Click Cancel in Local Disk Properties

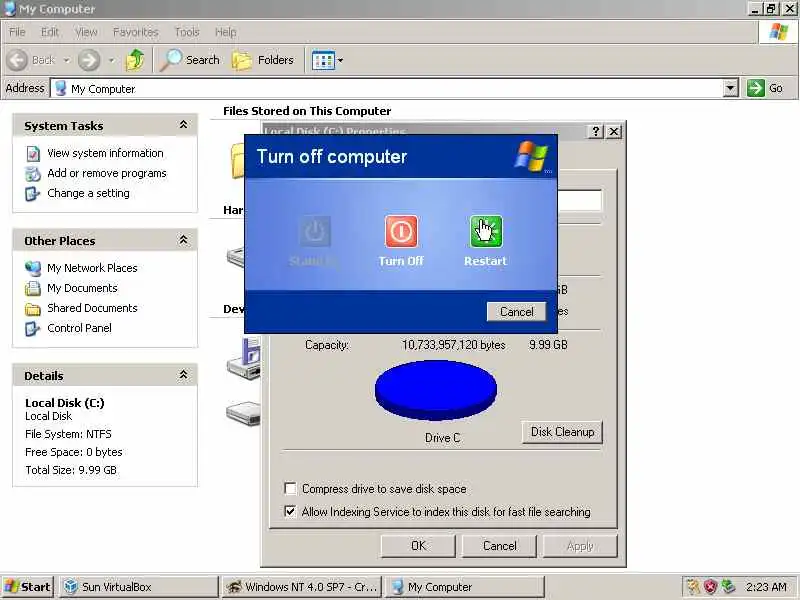point(499,546)
